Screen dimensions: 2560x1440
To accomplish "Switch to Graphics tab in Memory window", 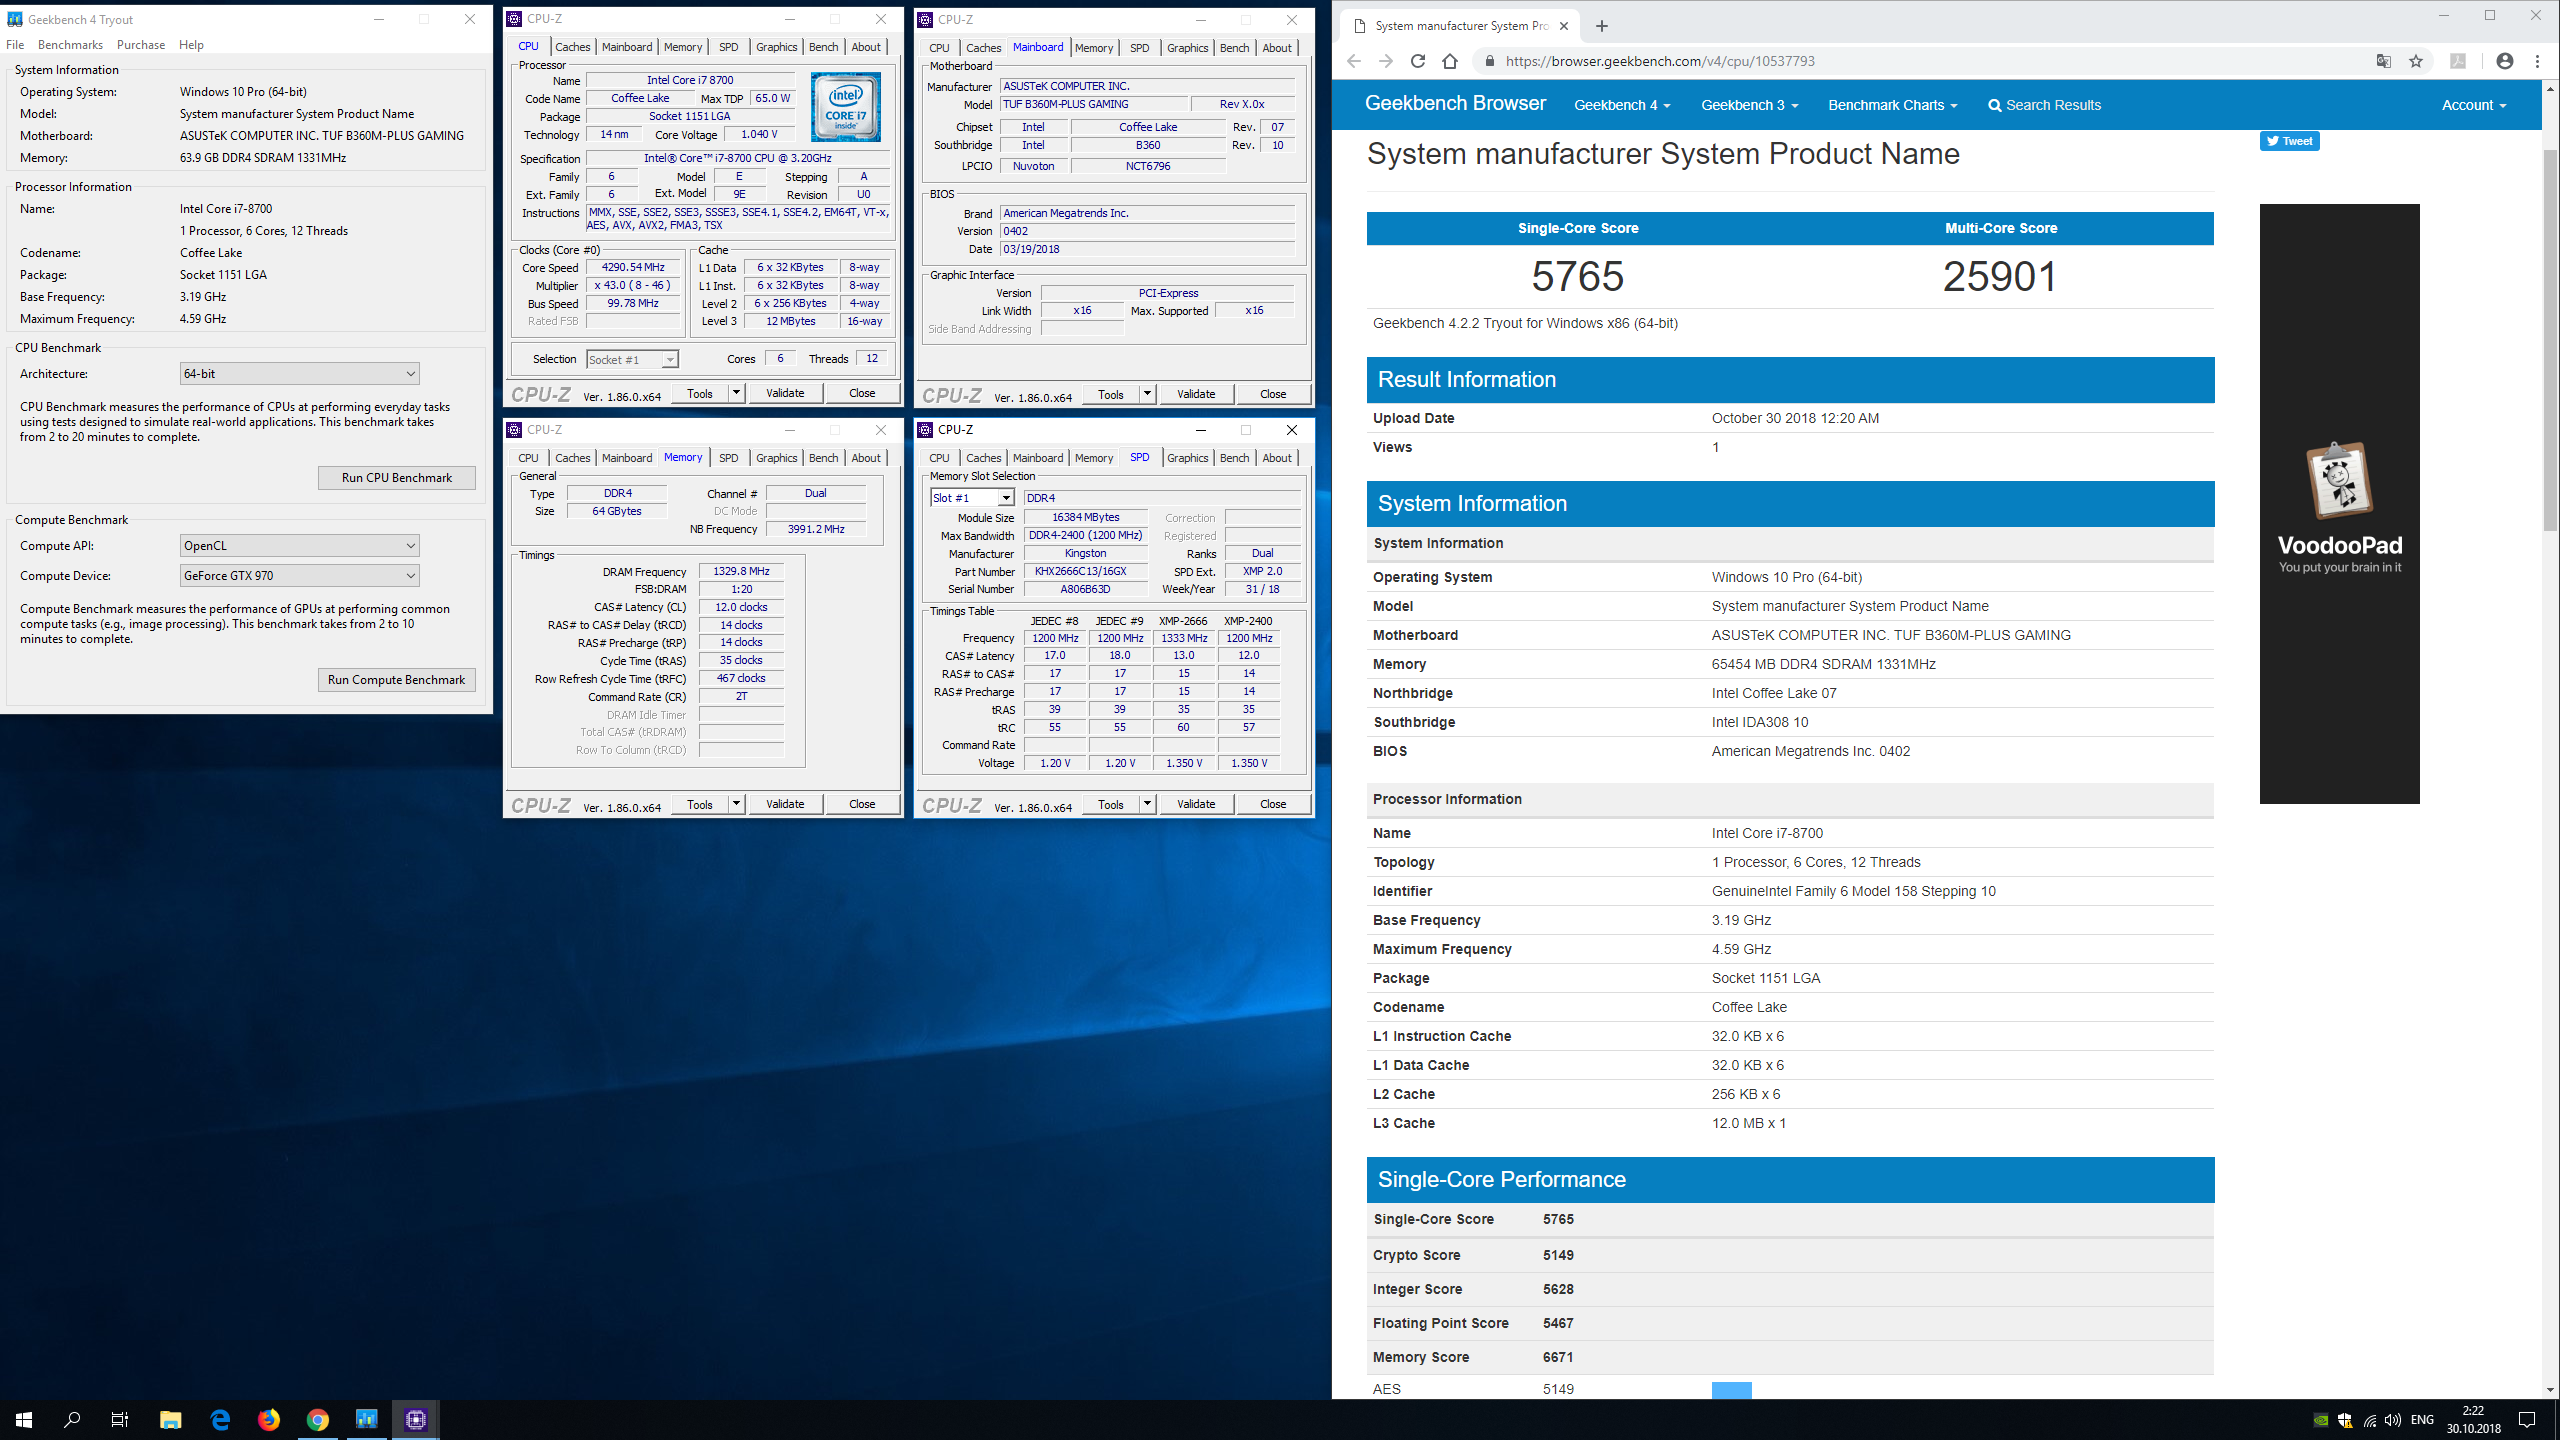I will (776, 458).
